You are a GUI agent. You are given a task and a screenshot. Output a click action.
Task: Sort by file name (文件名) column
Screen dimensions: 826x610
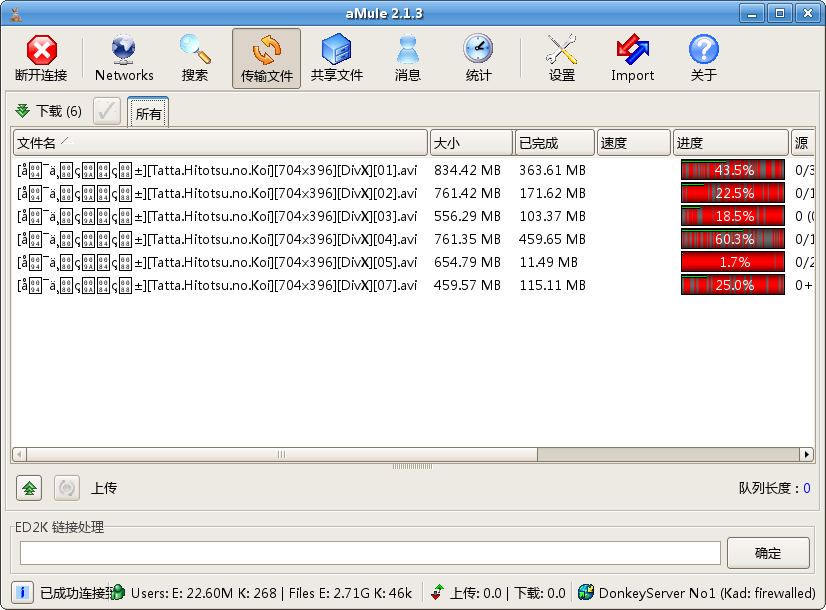point(220,143)
